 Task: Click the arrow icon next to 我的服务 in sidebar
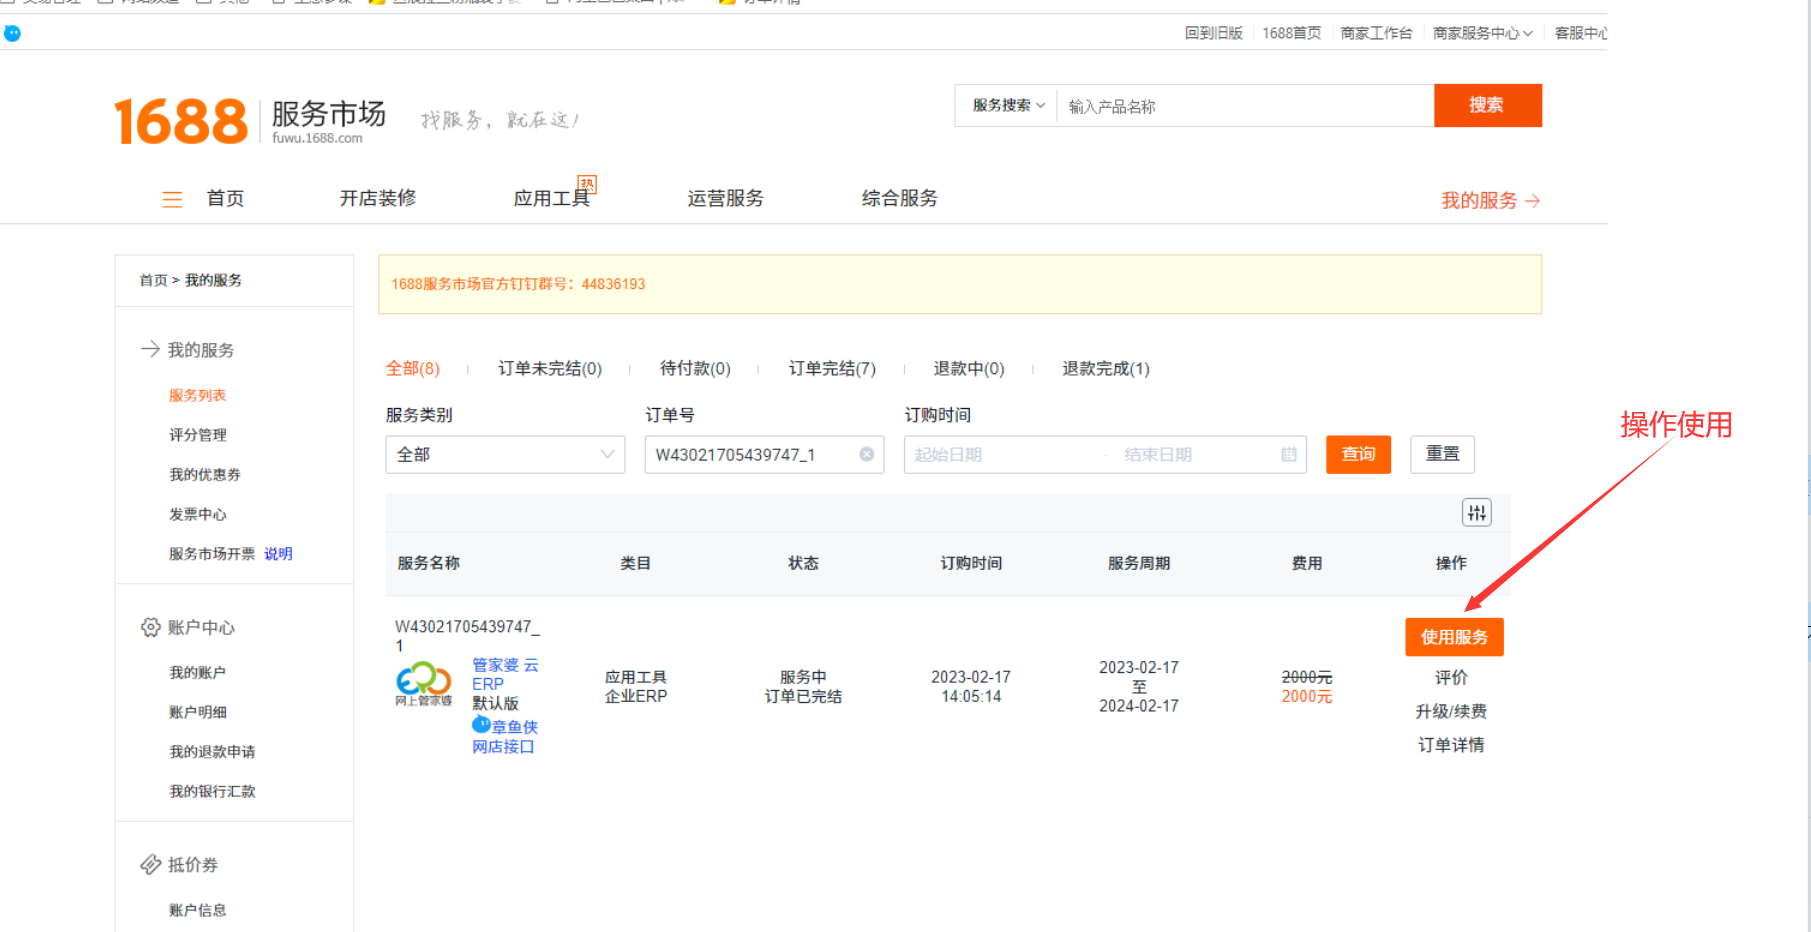coord(150,349)
